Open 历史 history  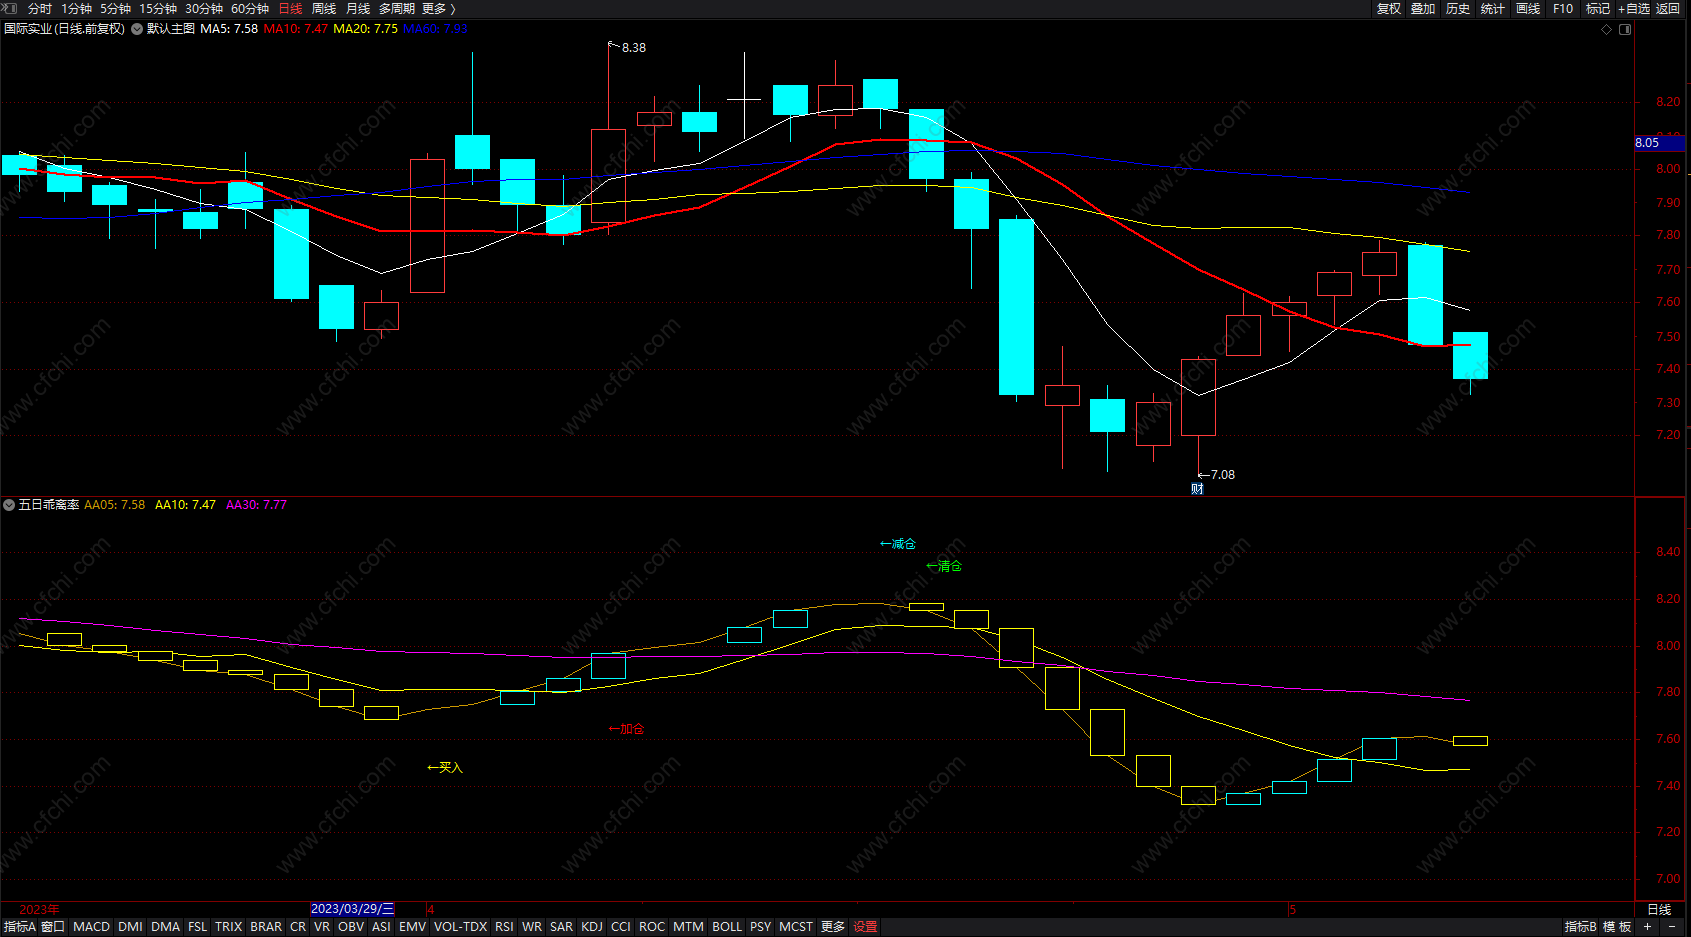[1458, 8]
